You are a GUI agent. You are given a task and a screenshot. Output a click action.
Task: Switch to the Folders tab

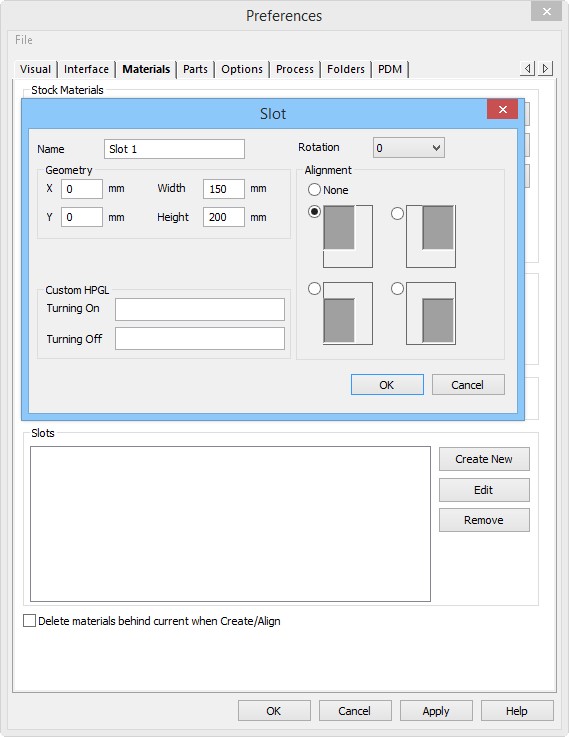coord(346,69)
